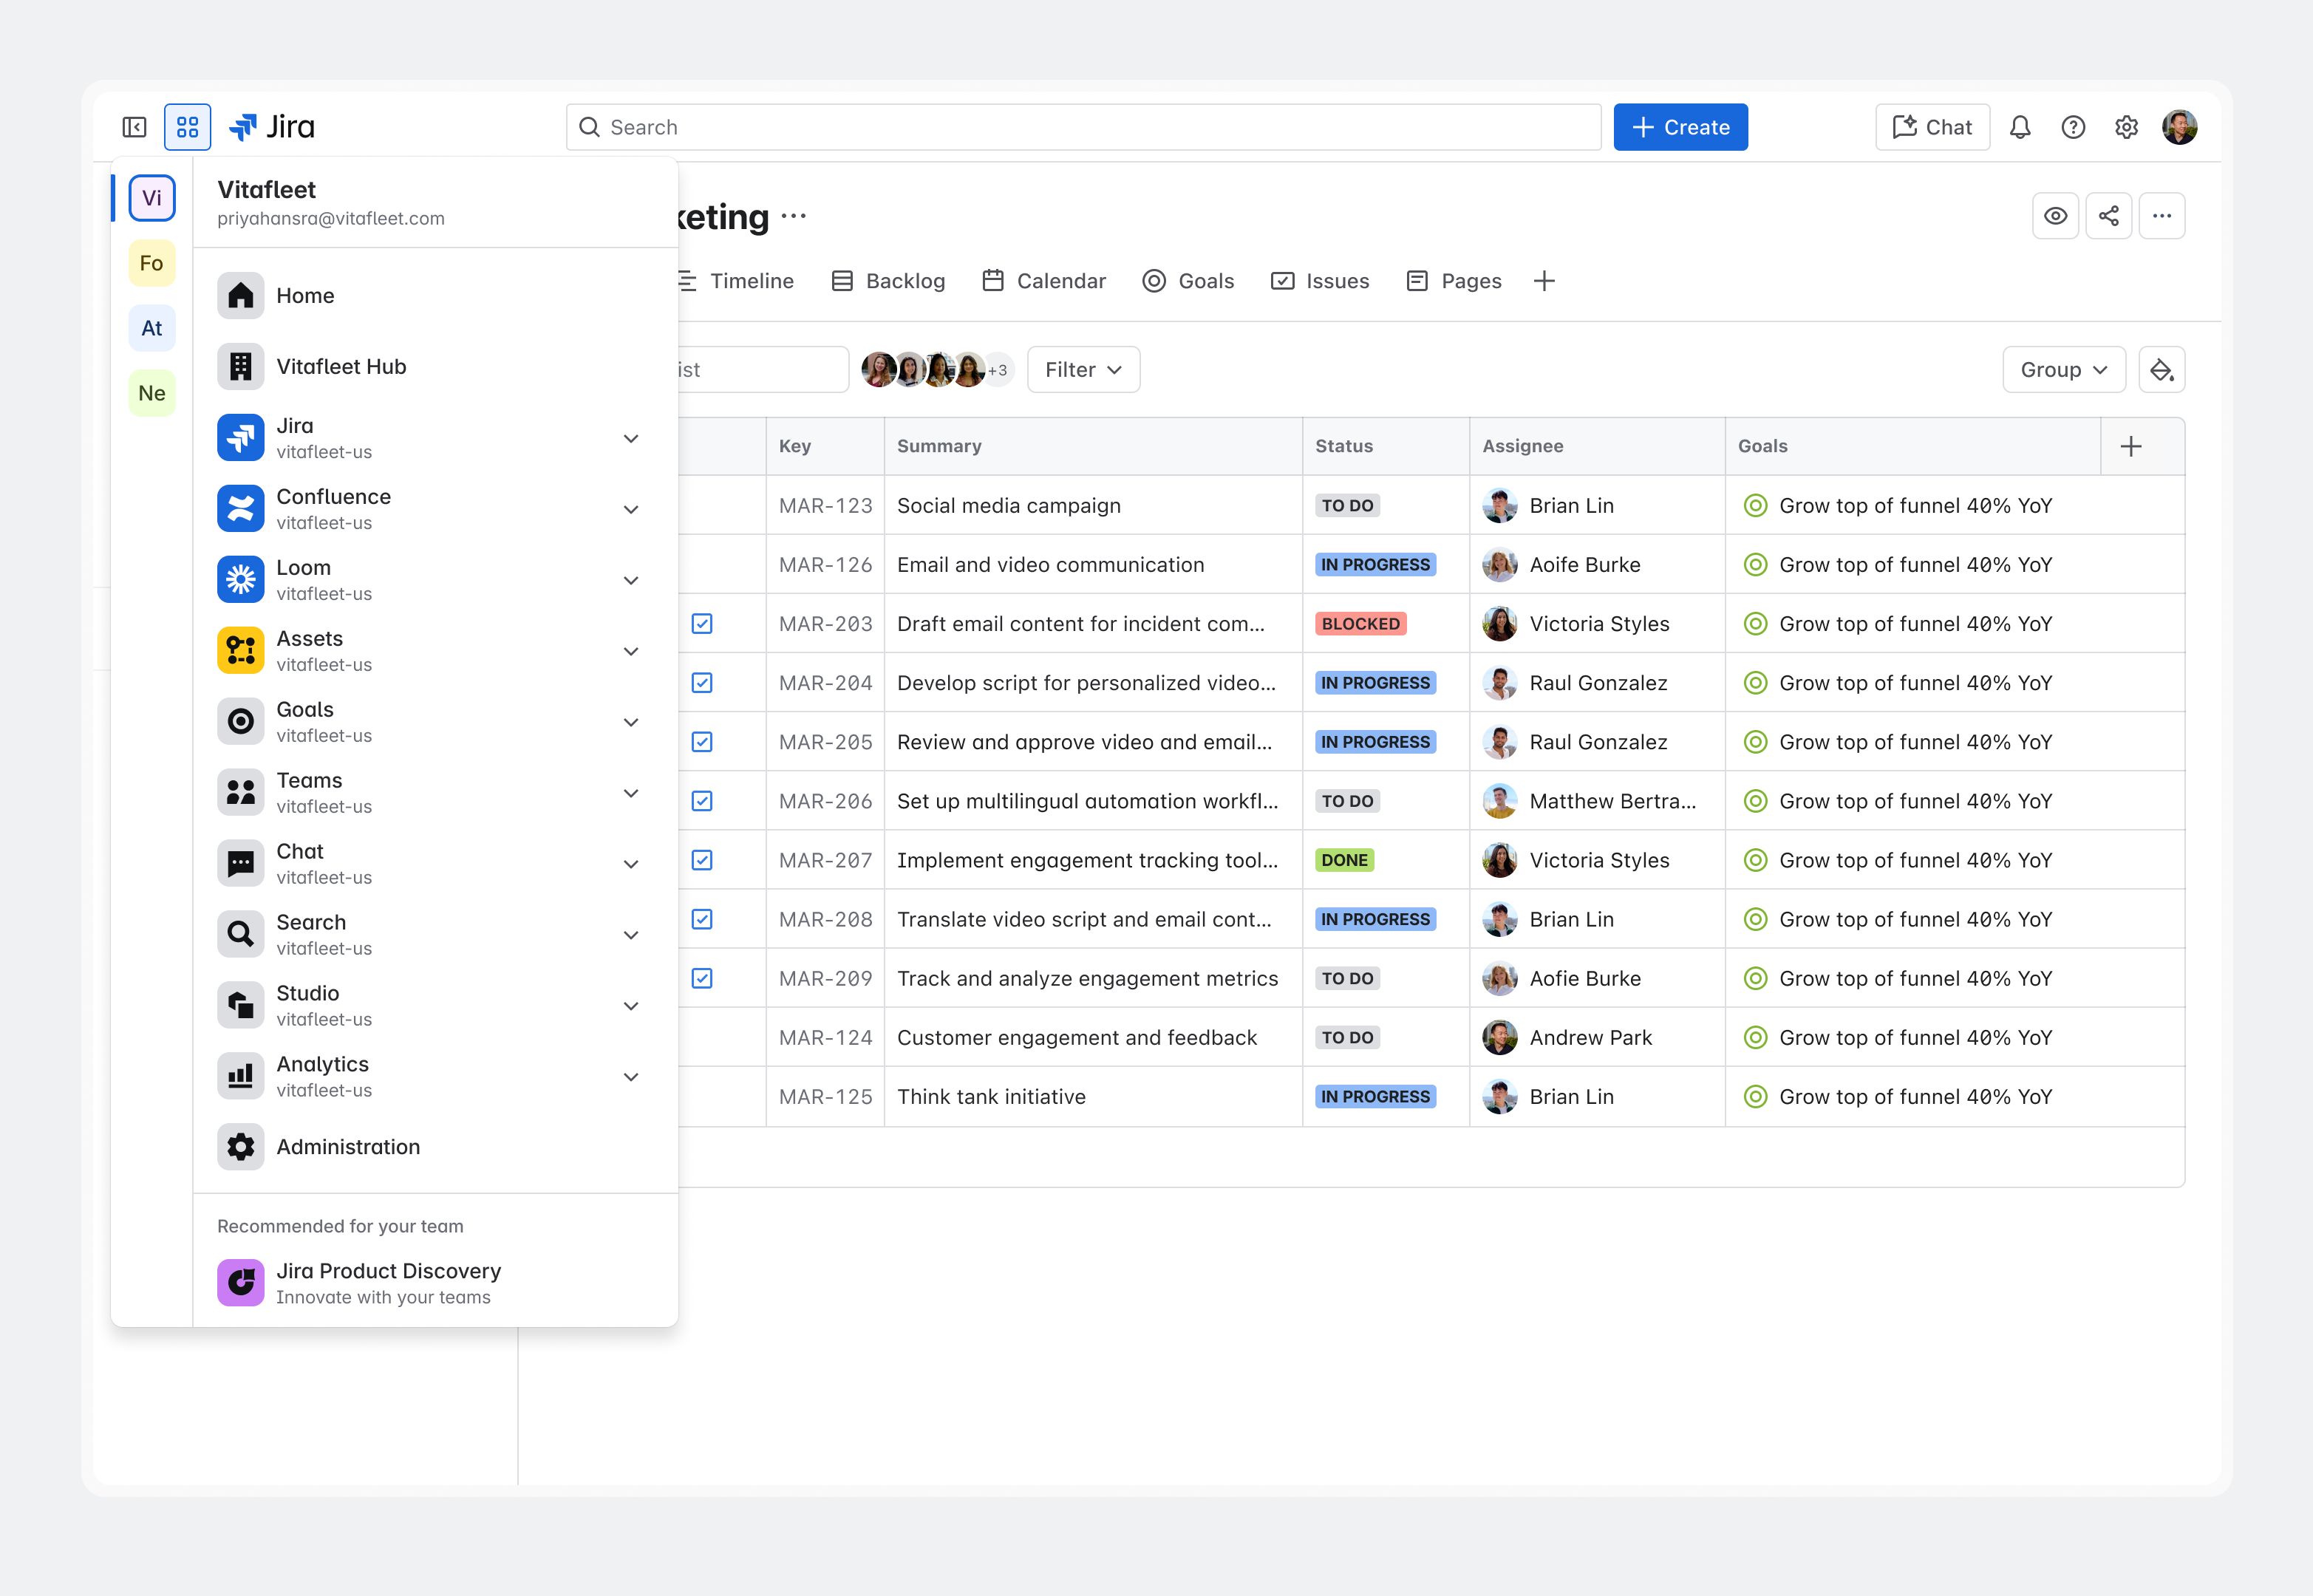2313x1596 pixels.
Task: Click the share icon
Action: pyautogui.click(x=2108, y=216)
